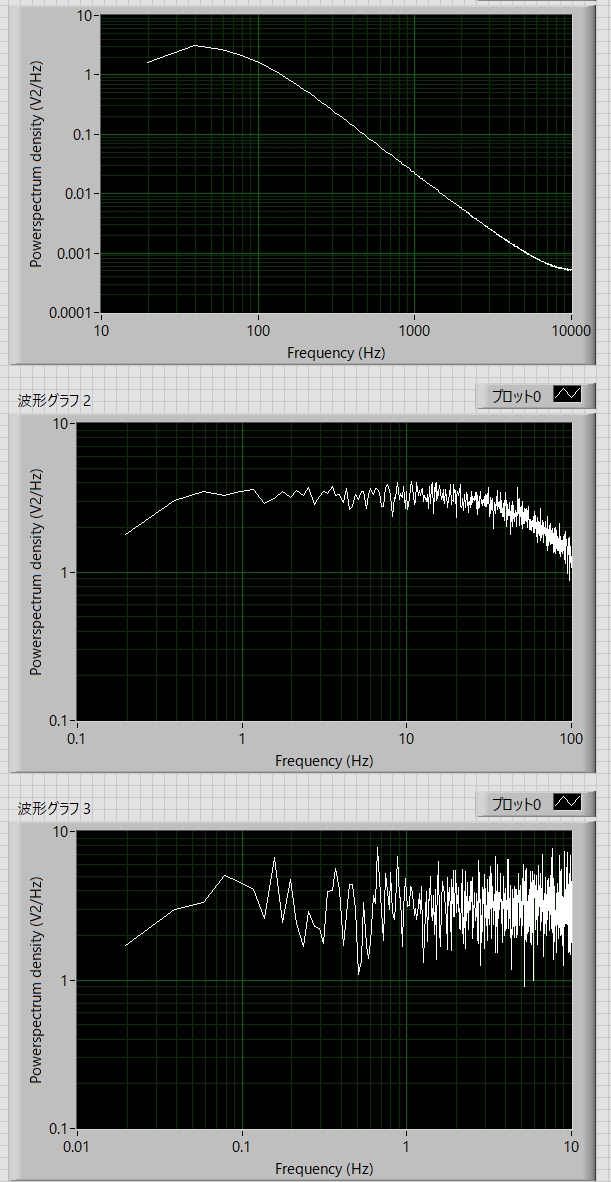This screenshot has width=611, height=1182.
Task: Select the Frequency (Hz) label in 波形グラフ 3
Action: click(324, 1169)
